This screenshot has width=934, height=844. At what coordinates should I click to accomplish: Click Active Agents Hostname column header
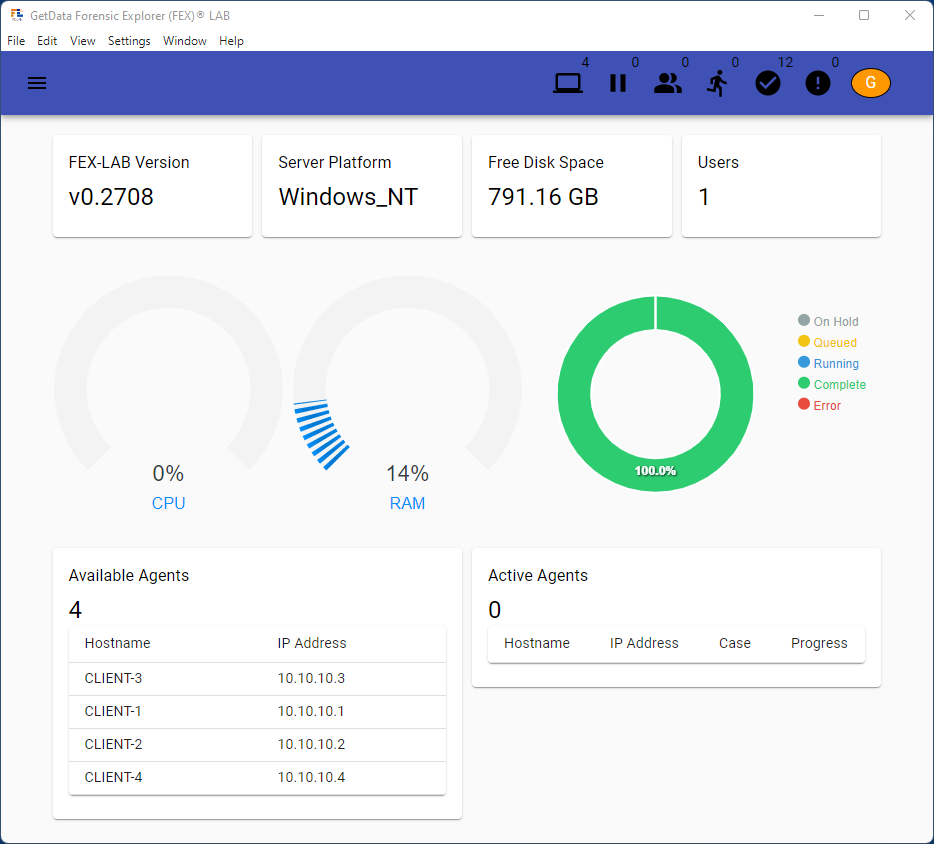537,643
